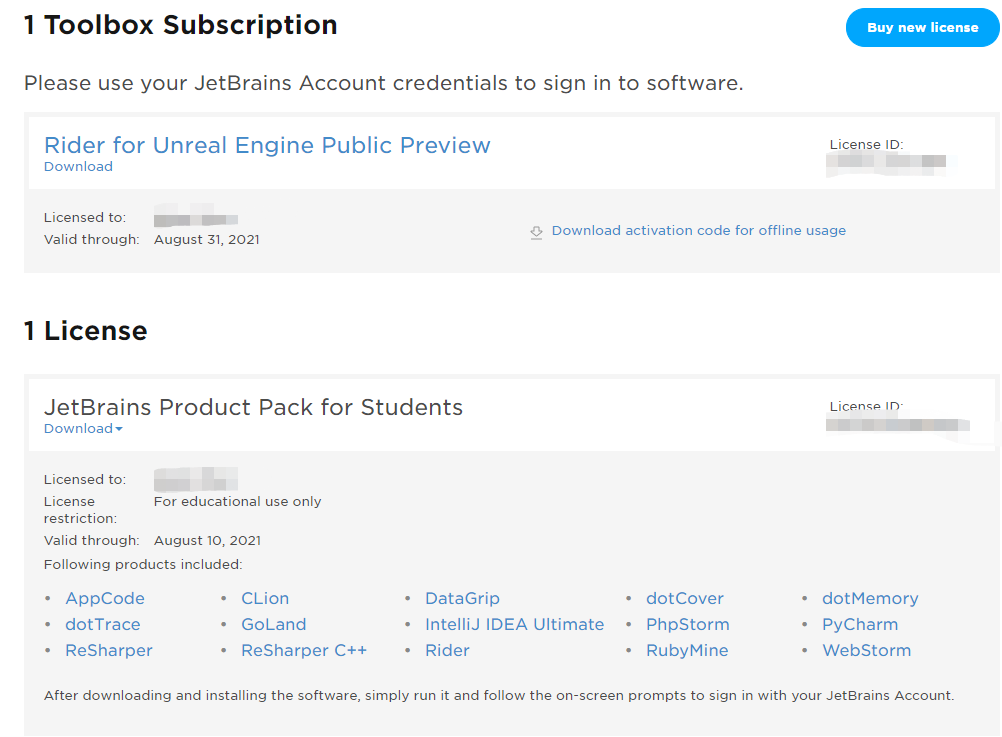This screenshot has height=737, width=1002.
Task: Select the Following products included label
Action: (x=143, y=564)
